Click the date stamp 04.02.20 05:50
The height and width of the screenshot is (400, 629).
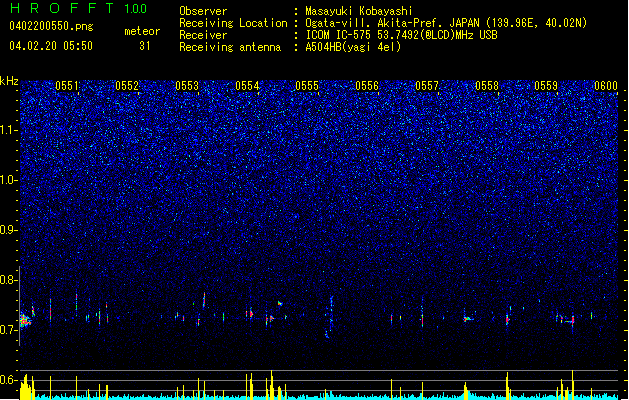point(51,46)
